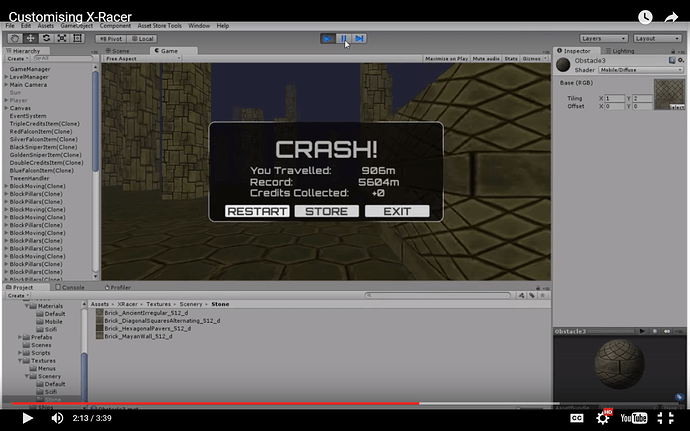Select the Rect transform tool
This screenshot has height=431, width=690.
click(x=77, y=38)
